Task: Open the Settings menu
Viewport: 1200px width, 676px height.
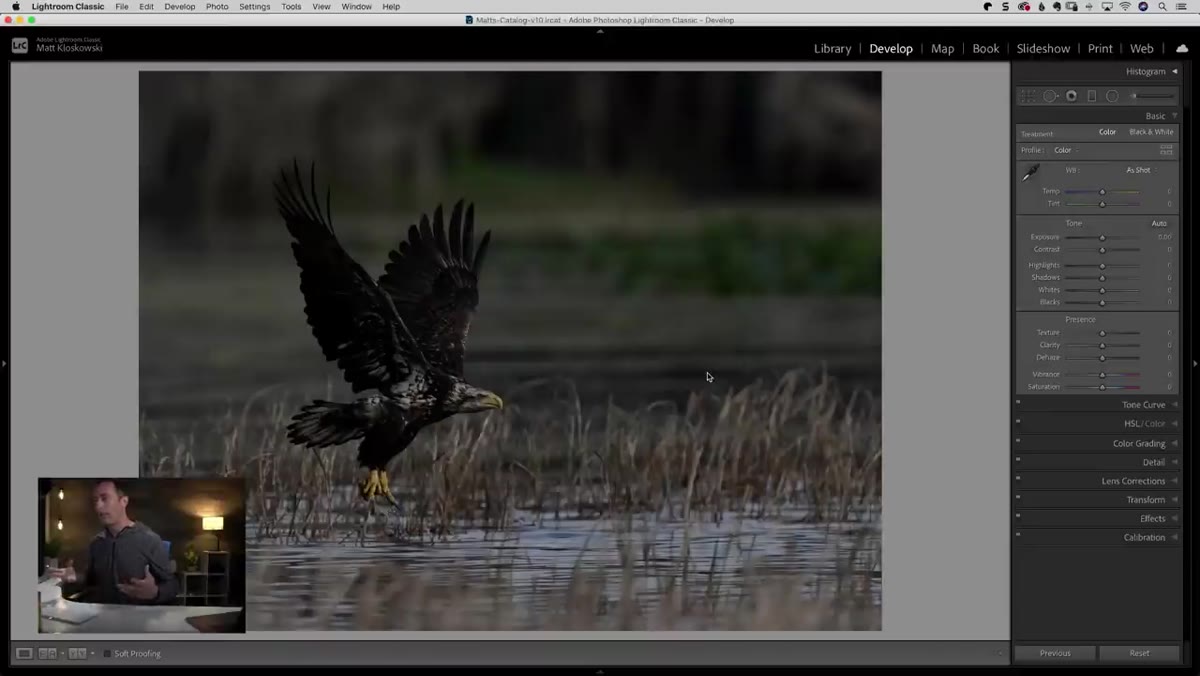Action: pyautogui.click(x=254, y=6)
